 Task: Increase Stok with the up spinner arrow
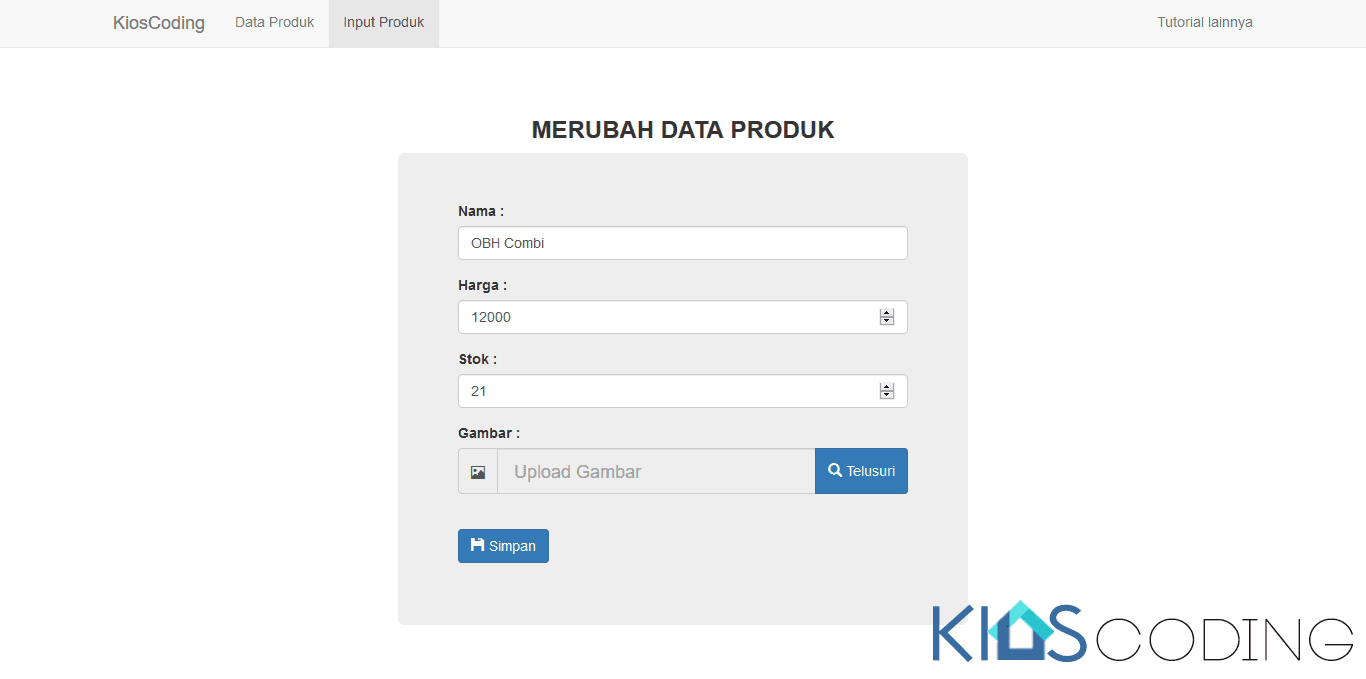click(x=886, y=386)
